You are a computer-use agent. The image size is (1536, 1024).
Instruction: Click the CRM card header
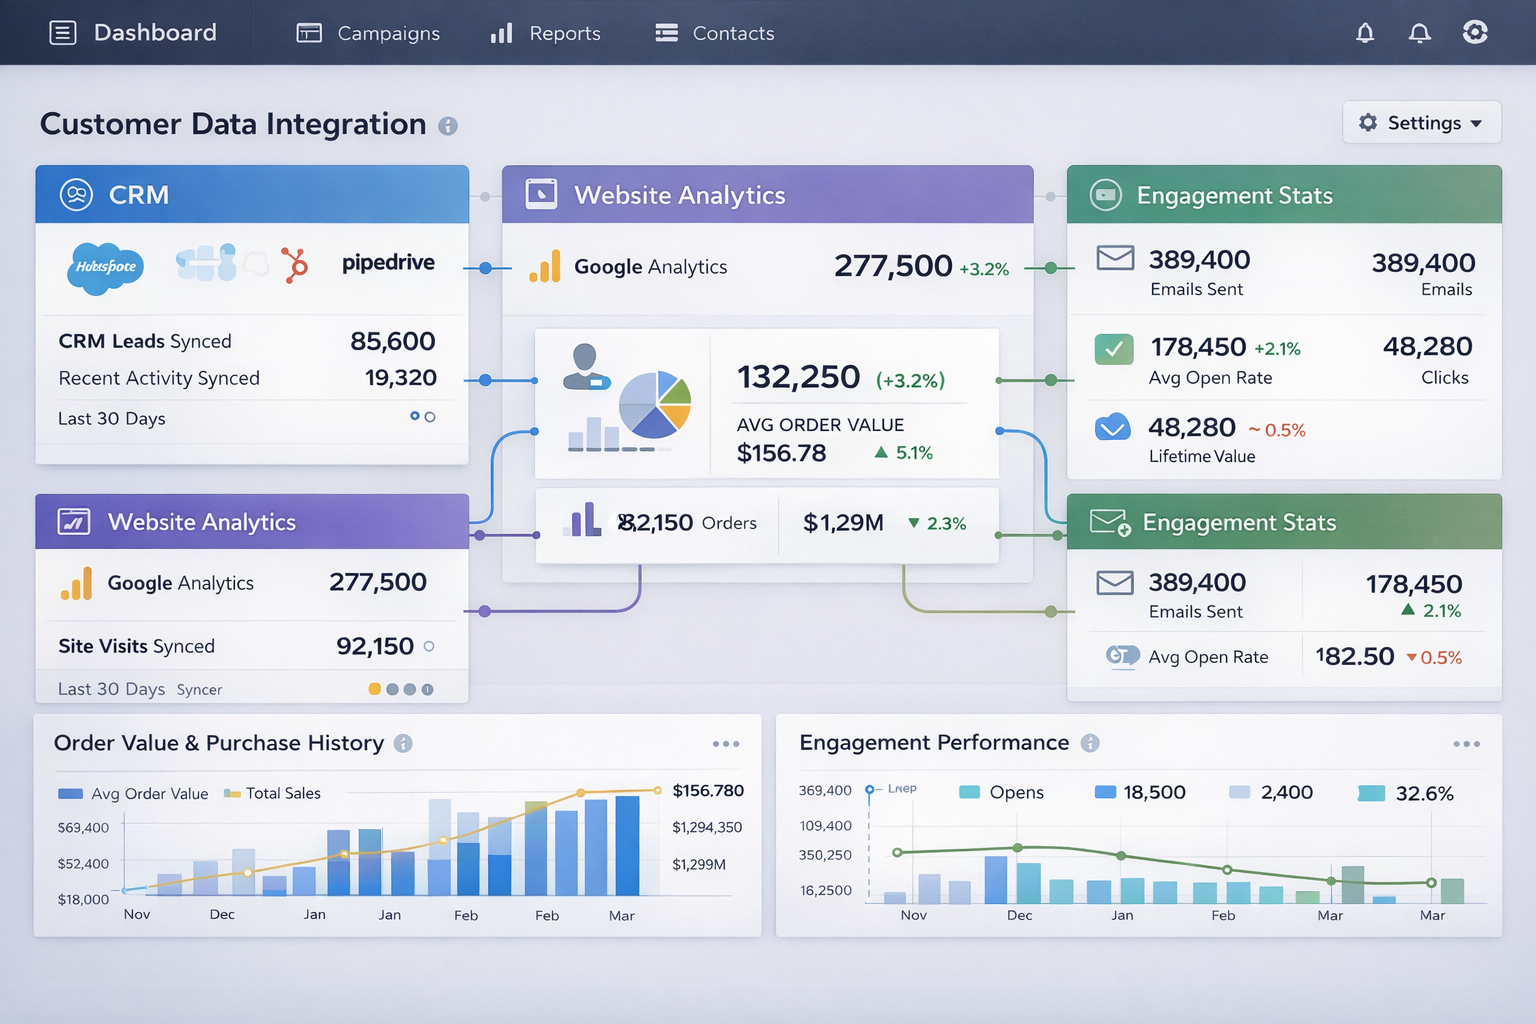point(252,194)
